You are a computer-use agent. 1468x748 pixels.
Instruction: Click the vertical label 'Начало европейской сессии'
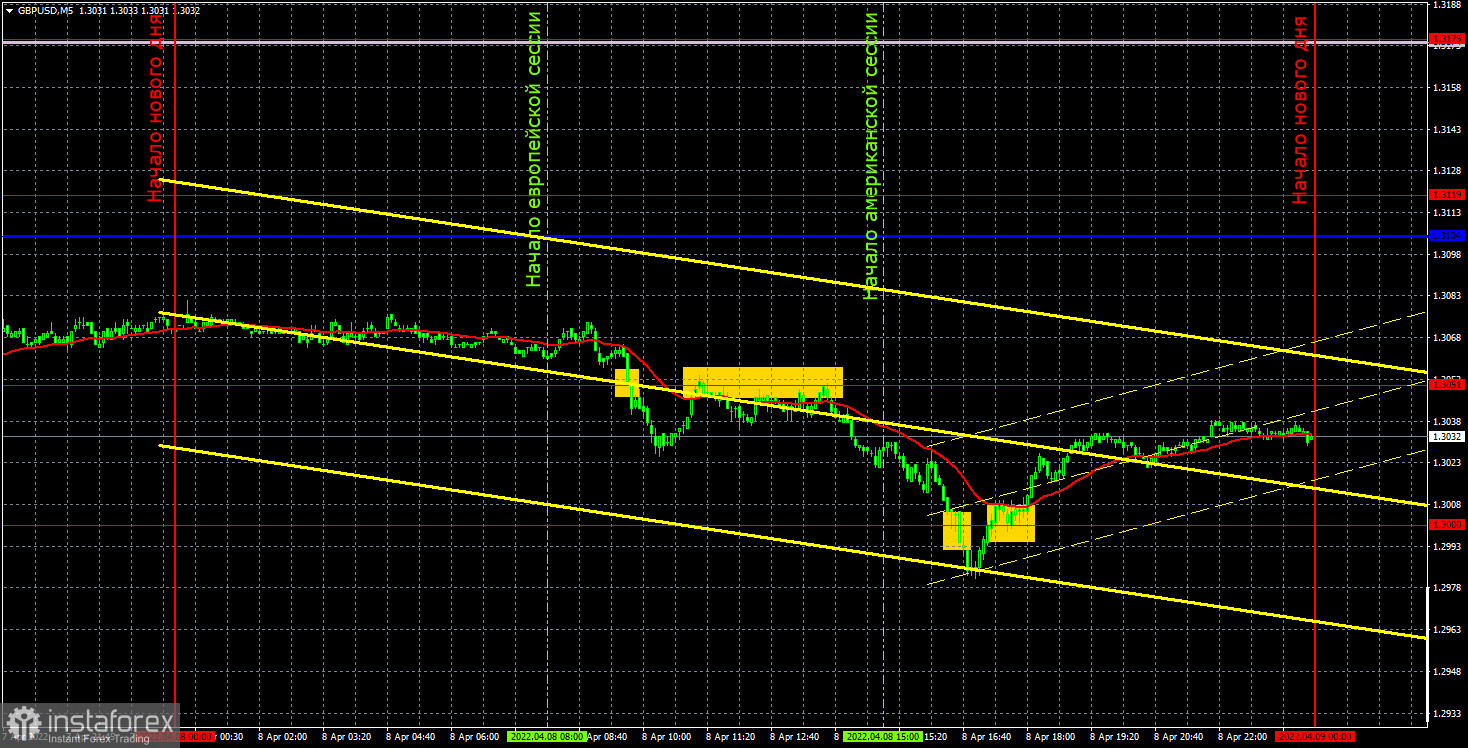534,149
